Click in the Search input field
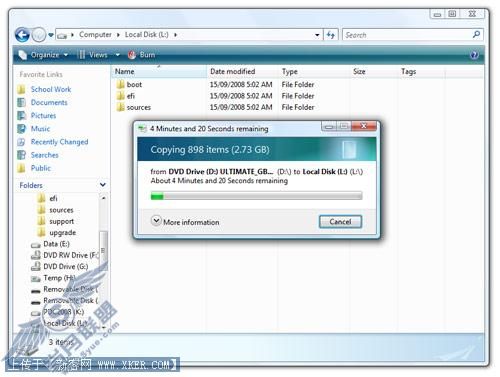The height and width of the screenshot is (377, 500). [x=408, y=35]
